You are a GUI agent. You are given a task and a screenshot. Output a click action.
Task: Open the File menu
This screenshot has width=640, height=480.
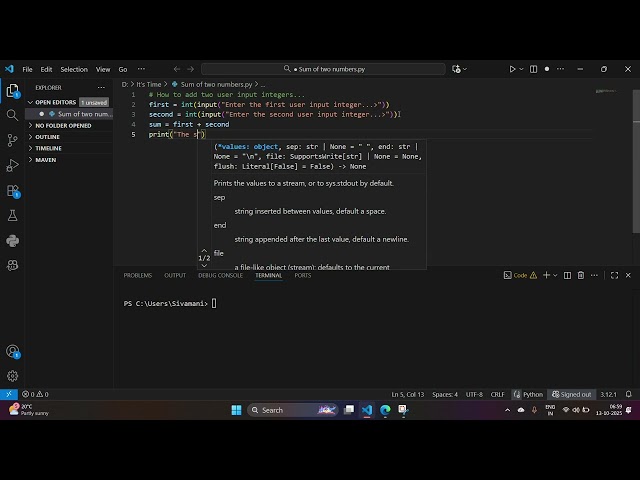coord(27,69)
